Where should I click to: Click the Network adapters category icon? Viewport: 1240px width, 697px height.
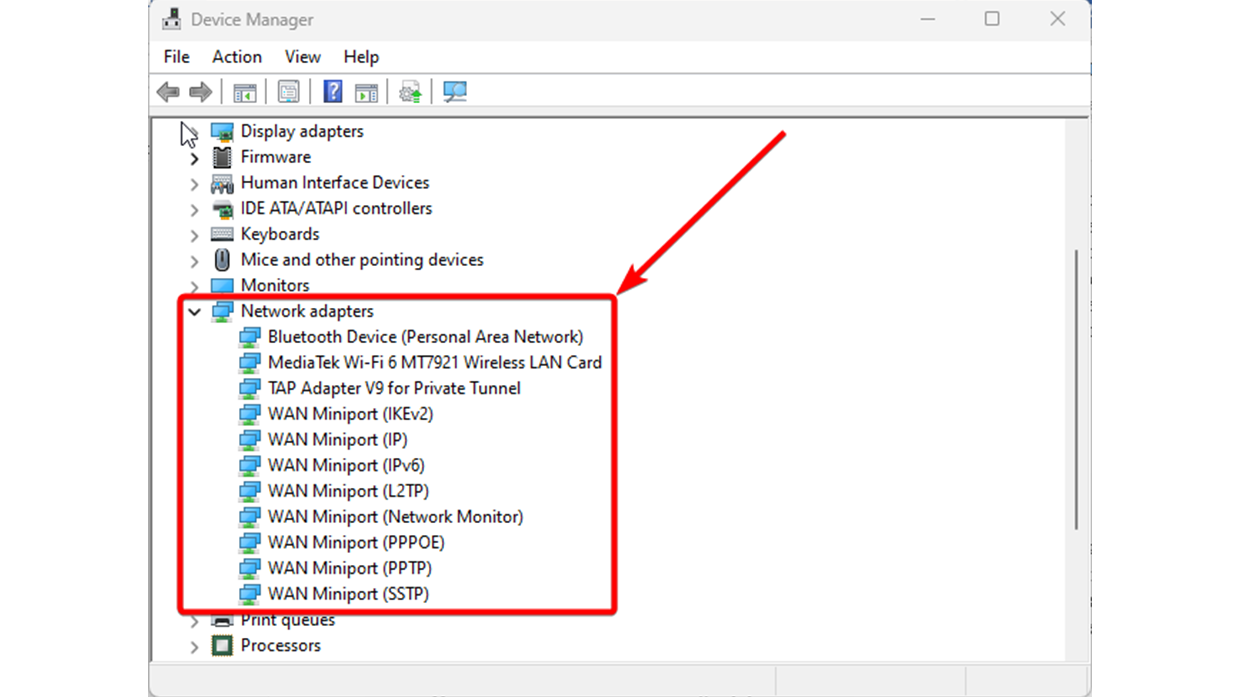pyautogui.click(x=221, y=311)
